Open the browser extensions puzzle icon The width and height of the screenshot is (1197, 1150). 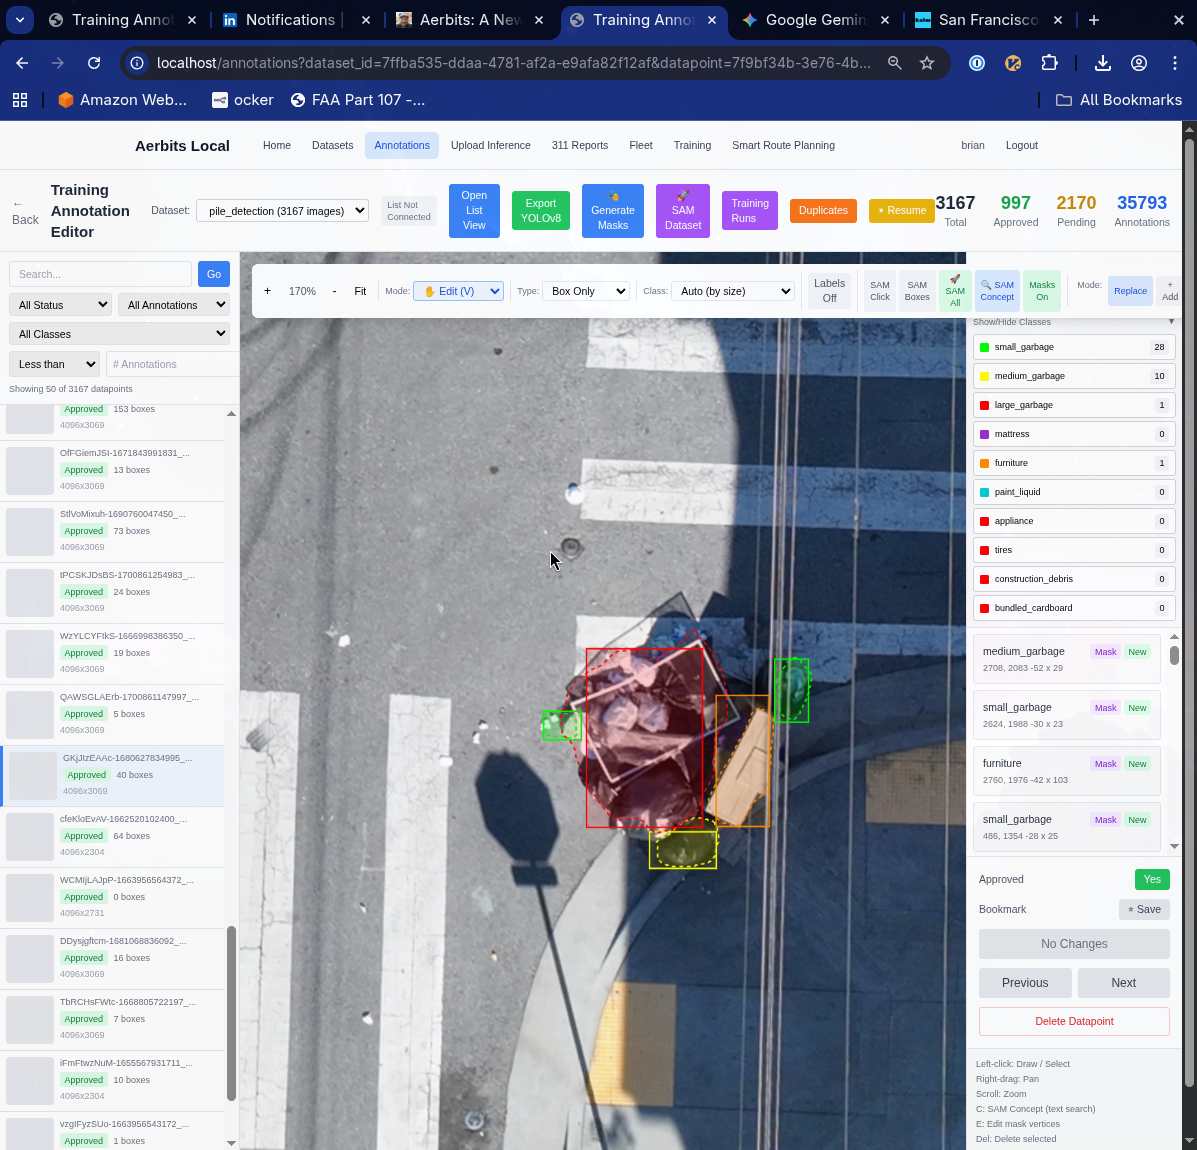point(1049,63)
